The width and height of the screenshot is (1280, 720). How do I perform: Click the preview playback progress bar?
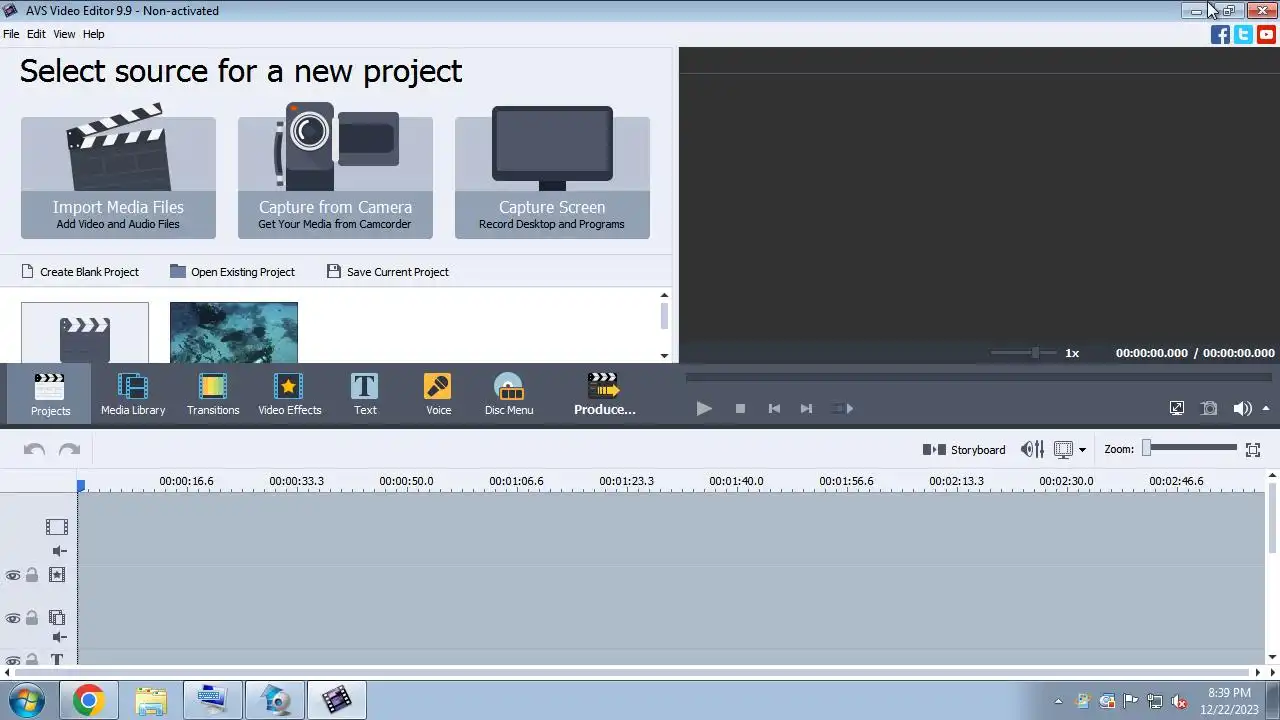[x=979, y=378]
